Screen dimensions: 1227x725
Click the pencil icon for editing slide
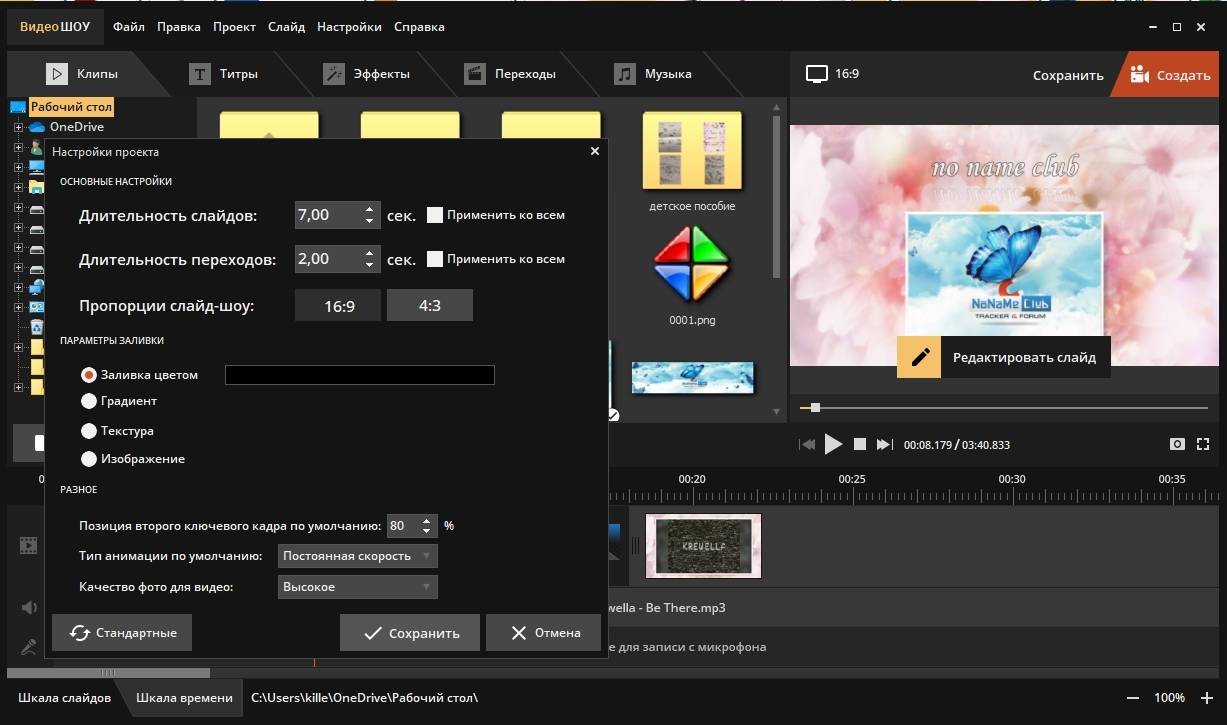(x=919, y=357)
